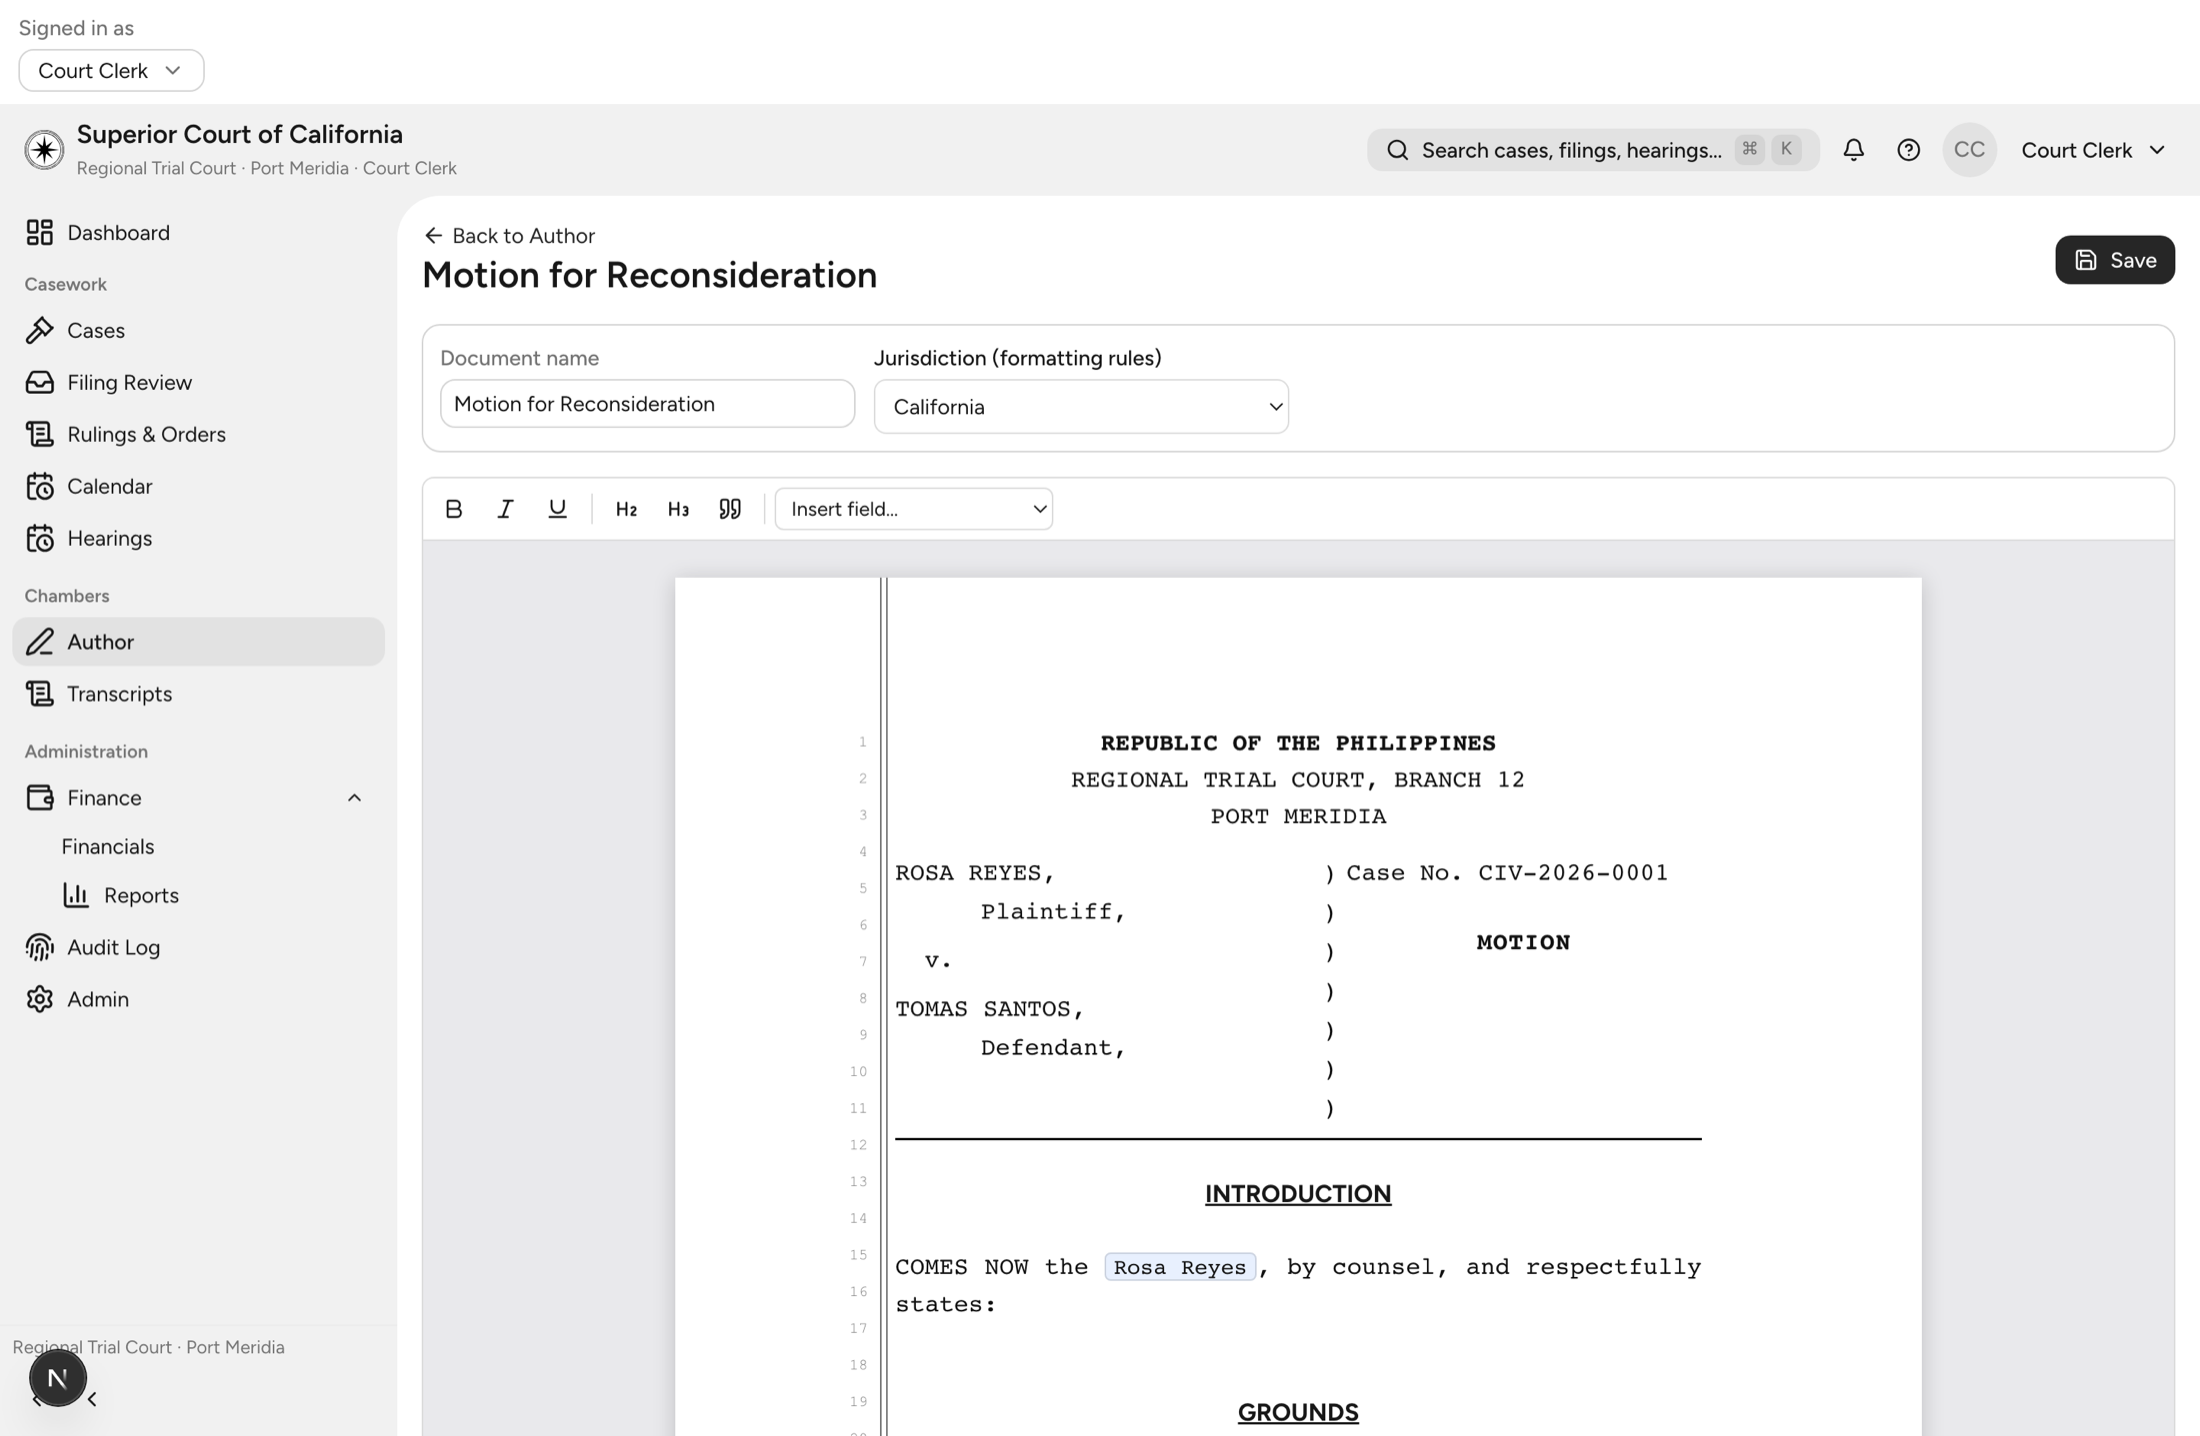This screenshot has height=1436, width=2200.
Task: Apply H2 heading style
Action: click(626, 509)
